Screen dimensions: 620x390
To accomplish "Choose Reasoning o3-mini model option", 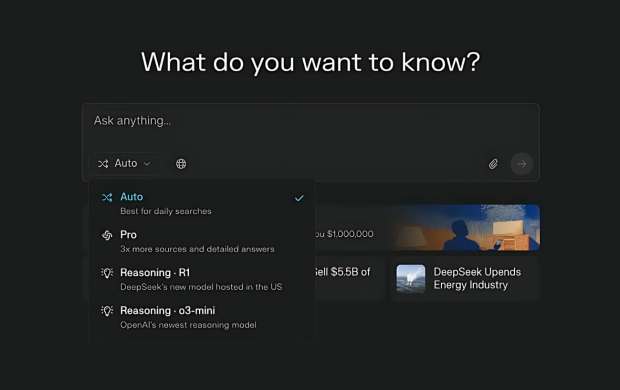I will tap(202, 317).
